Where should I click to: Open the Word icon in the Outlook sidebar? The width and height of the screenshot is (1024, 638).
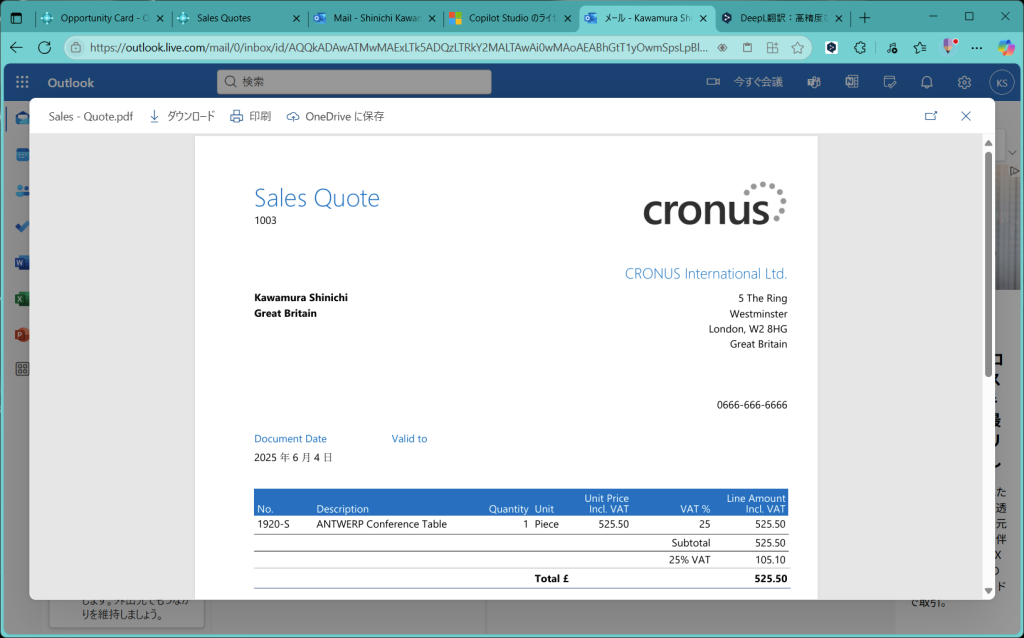(x=22, y=263)
